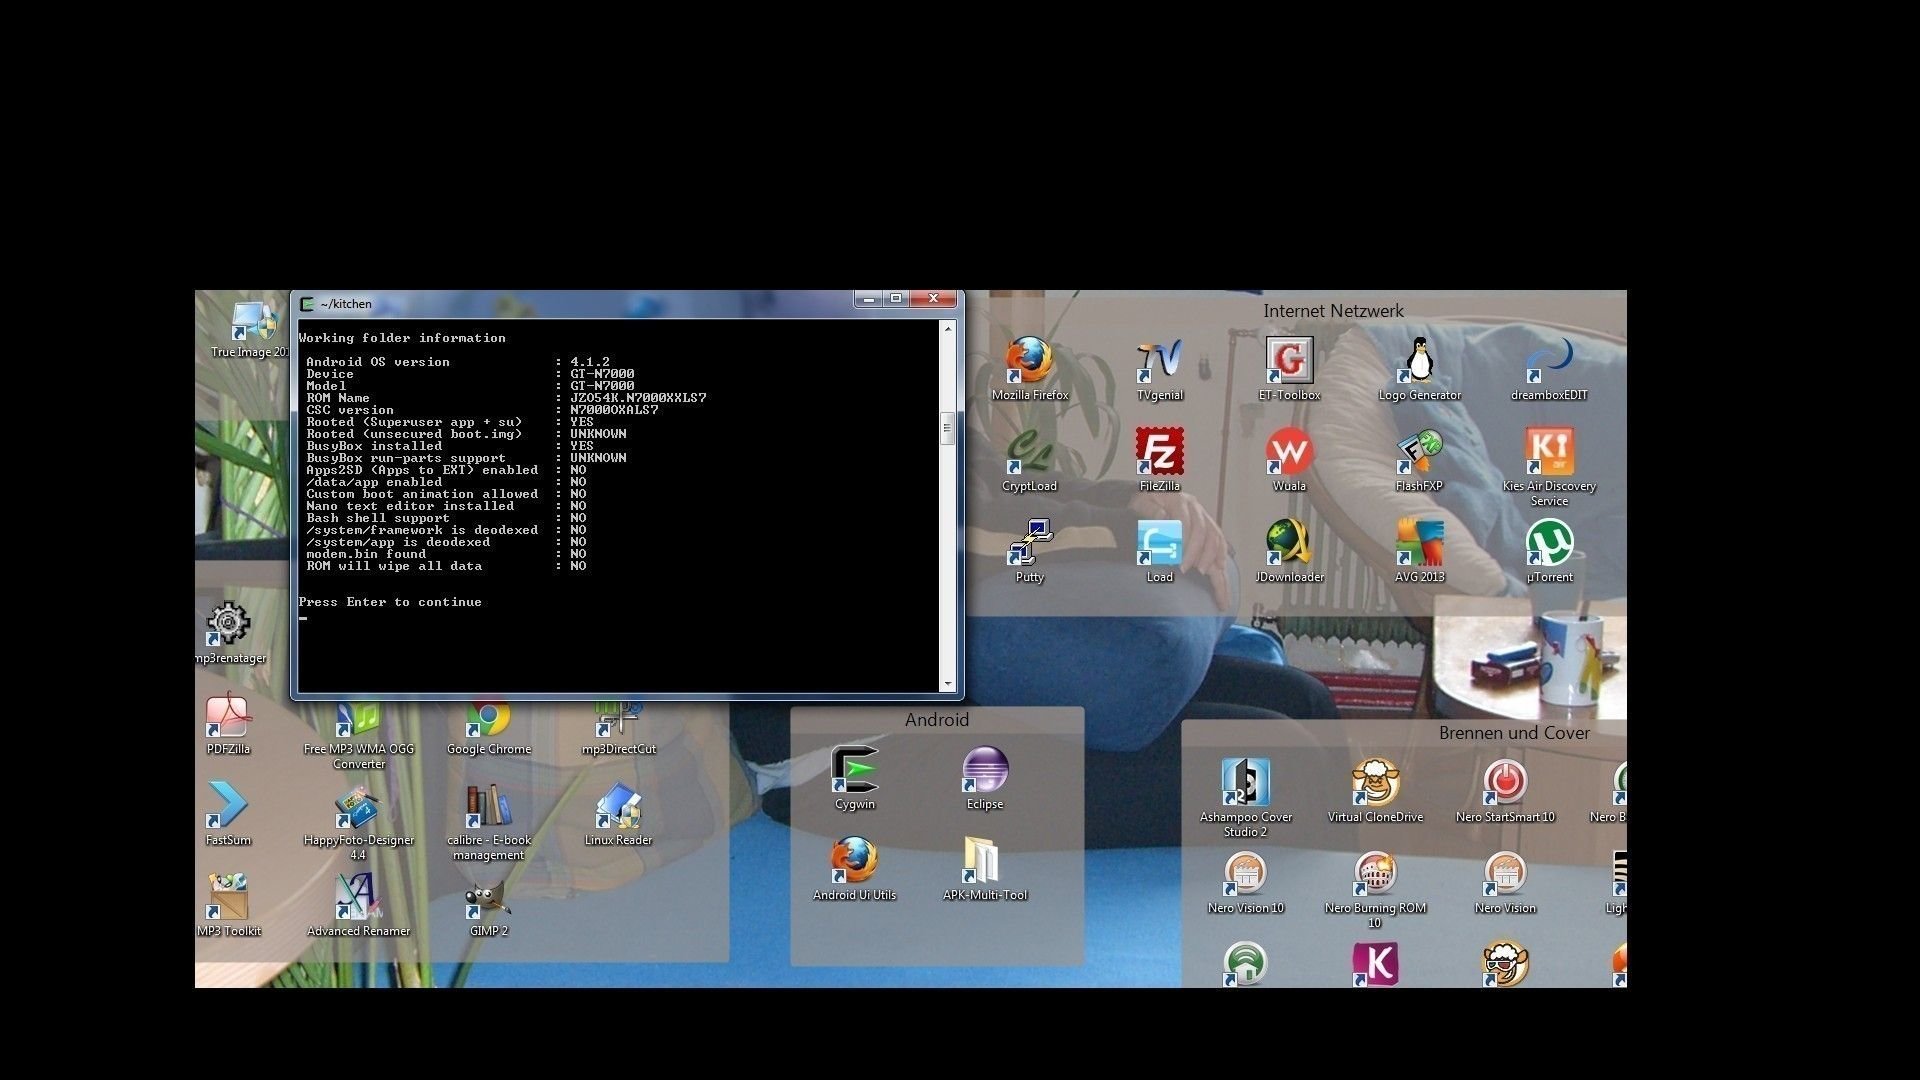The width and height of the screenshot is (1920, 1080).
Task: Click the ~/kitchen window title bar text
Action: pos(346,304)
